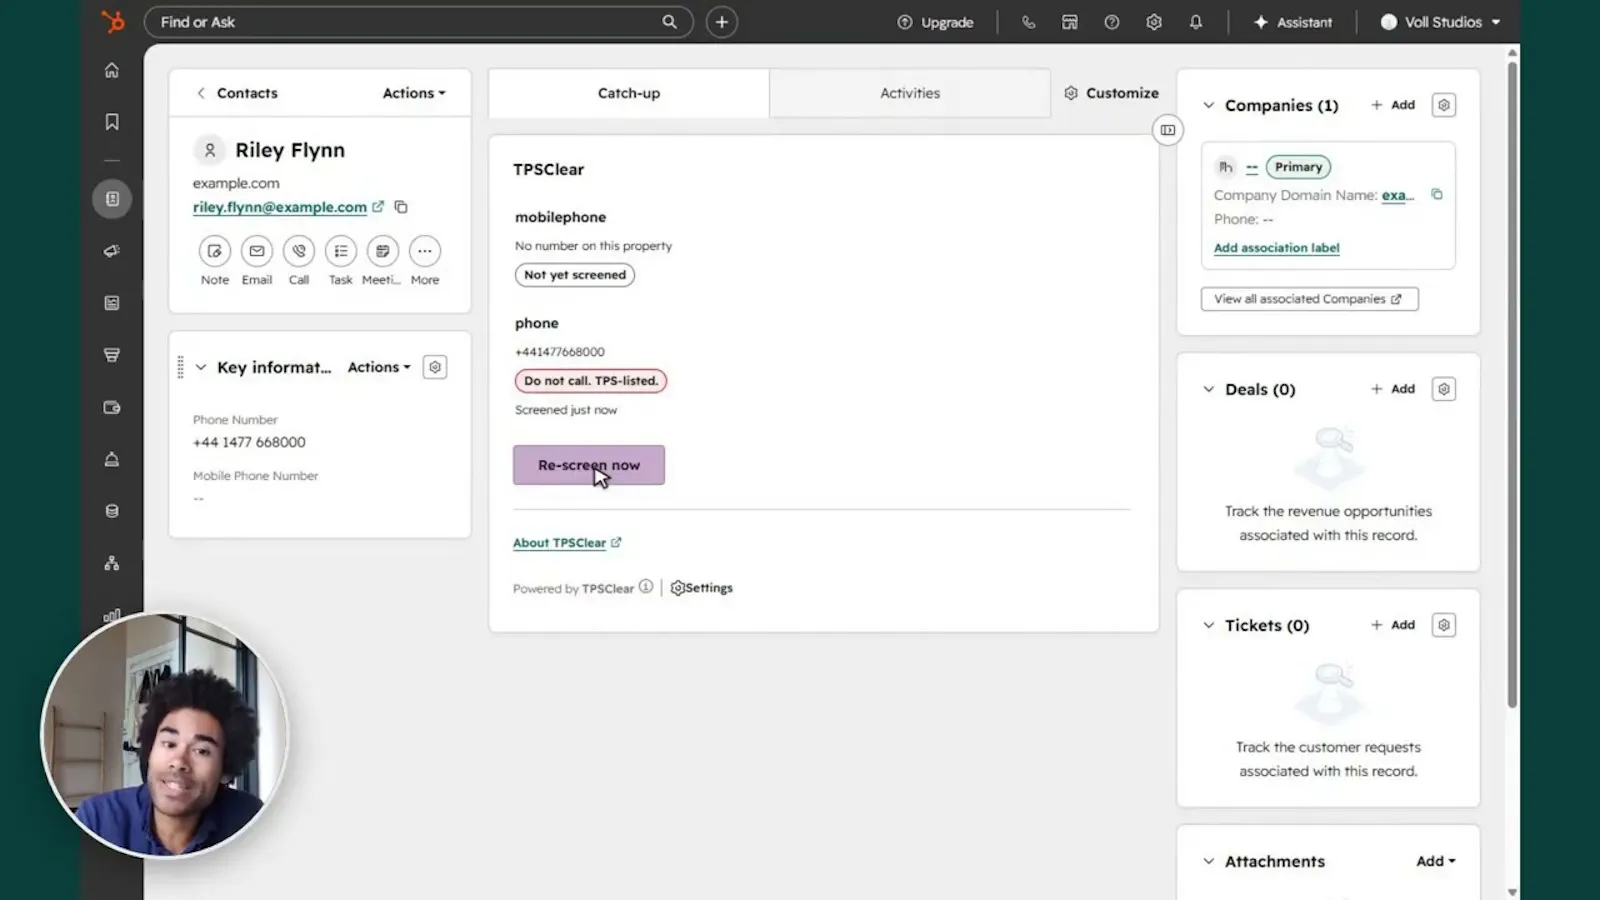Open the exa... company domain link

pyautogui.click(x=1398, y=195)
